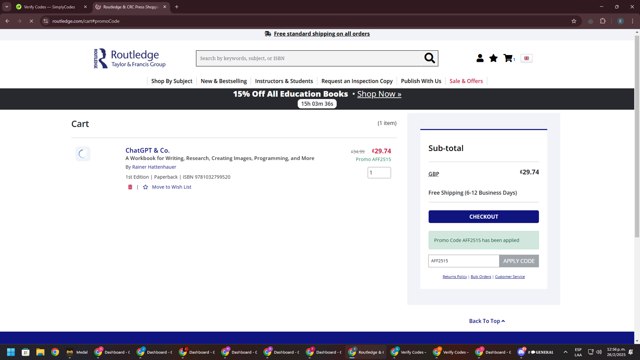Click the 15h 03m 36s countdown timer
The image size is (640, 360).
click(317, 104)
